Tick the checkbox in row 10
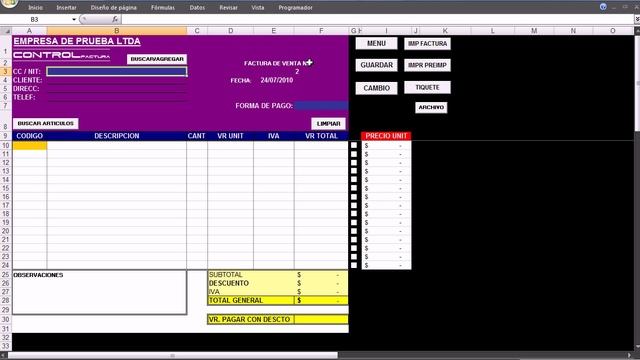 tap(354, 145)
